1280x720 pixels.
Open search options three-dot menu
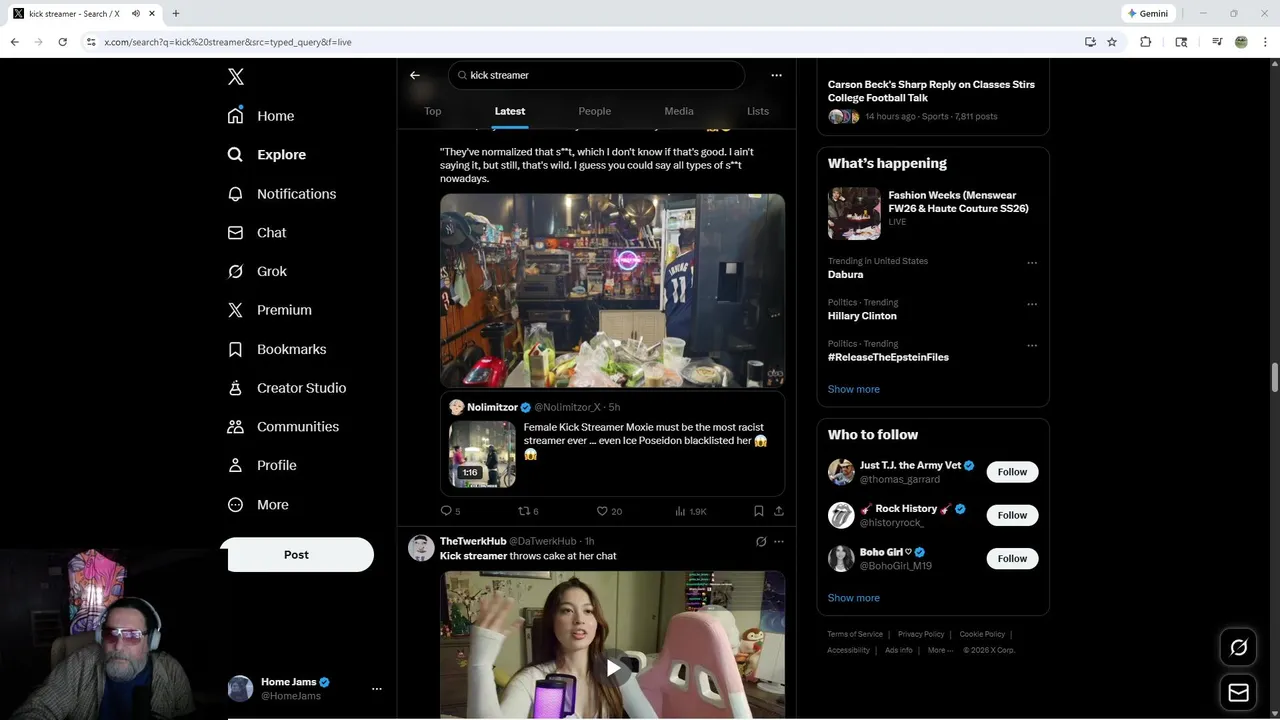[776, 75]
